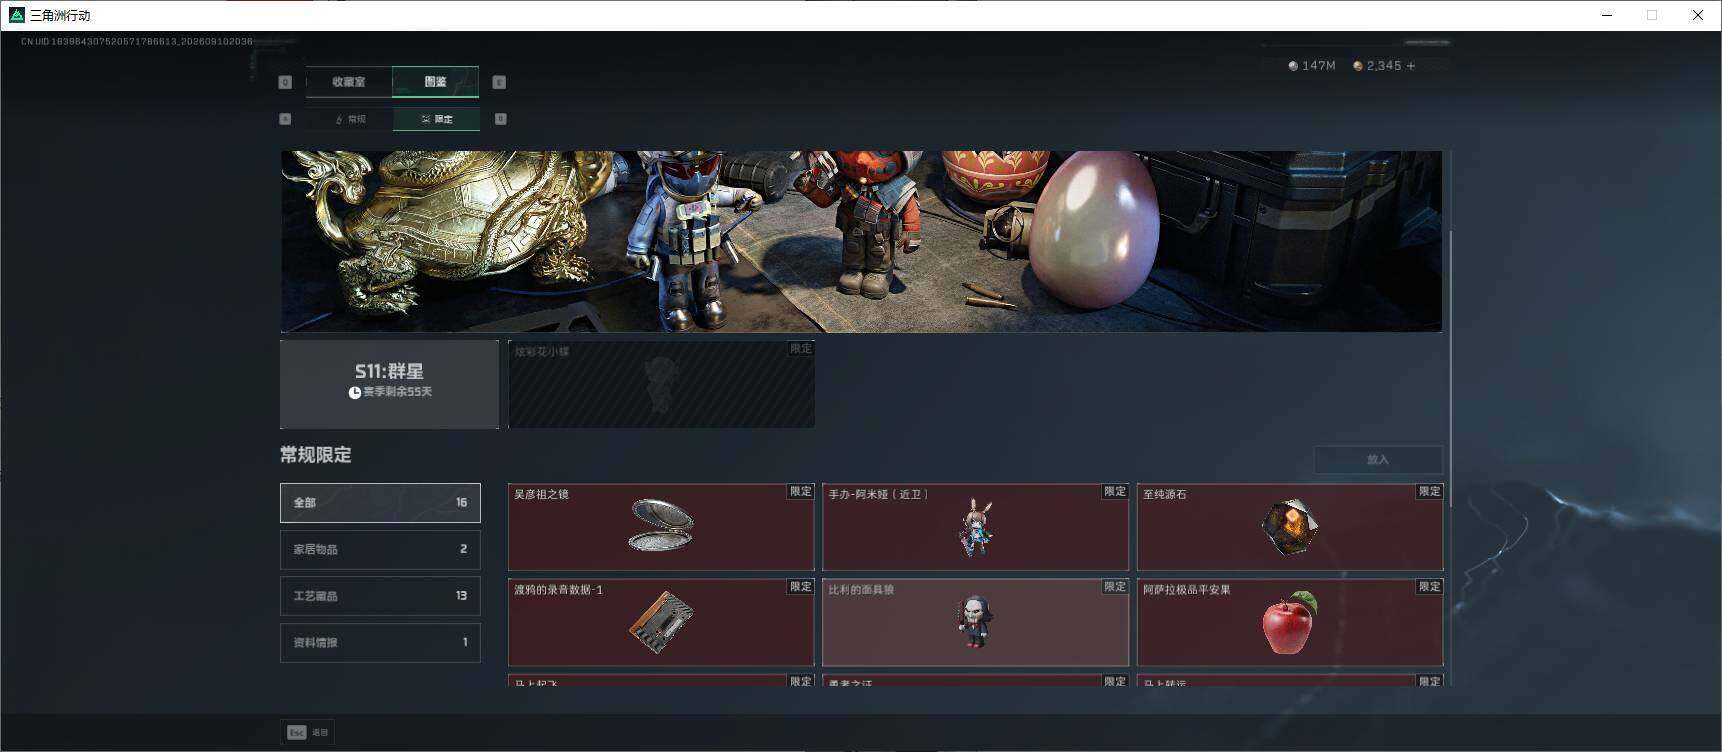This screenshot has height=752, width=1722.
Task: Switch to the 图鉴 tab
Action: point(436,82)
